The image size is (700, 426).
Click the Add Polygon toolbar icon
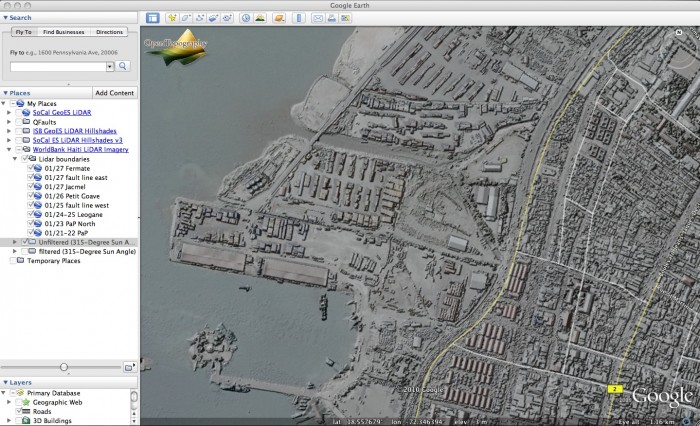coord(186,18)
